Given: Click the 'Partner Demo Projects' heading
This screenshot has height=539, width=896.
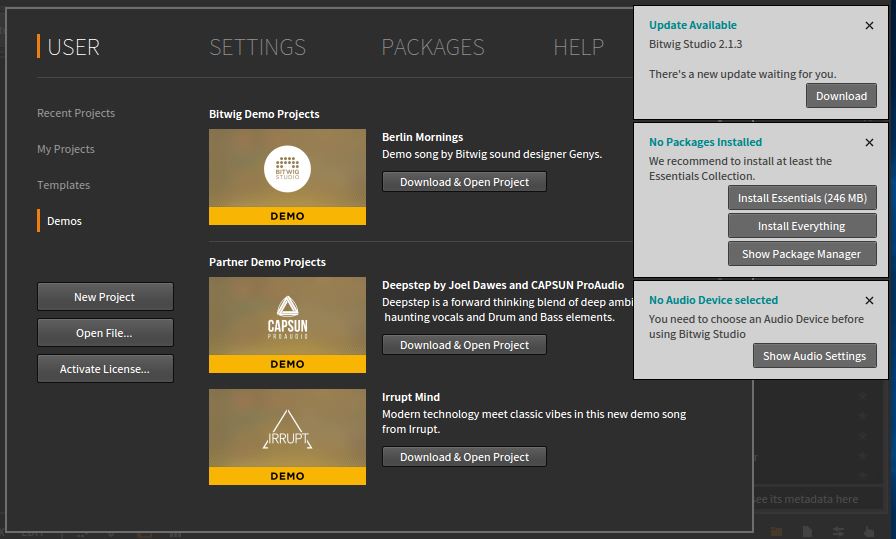Looking at the screenshot, I should pos(267,262).
